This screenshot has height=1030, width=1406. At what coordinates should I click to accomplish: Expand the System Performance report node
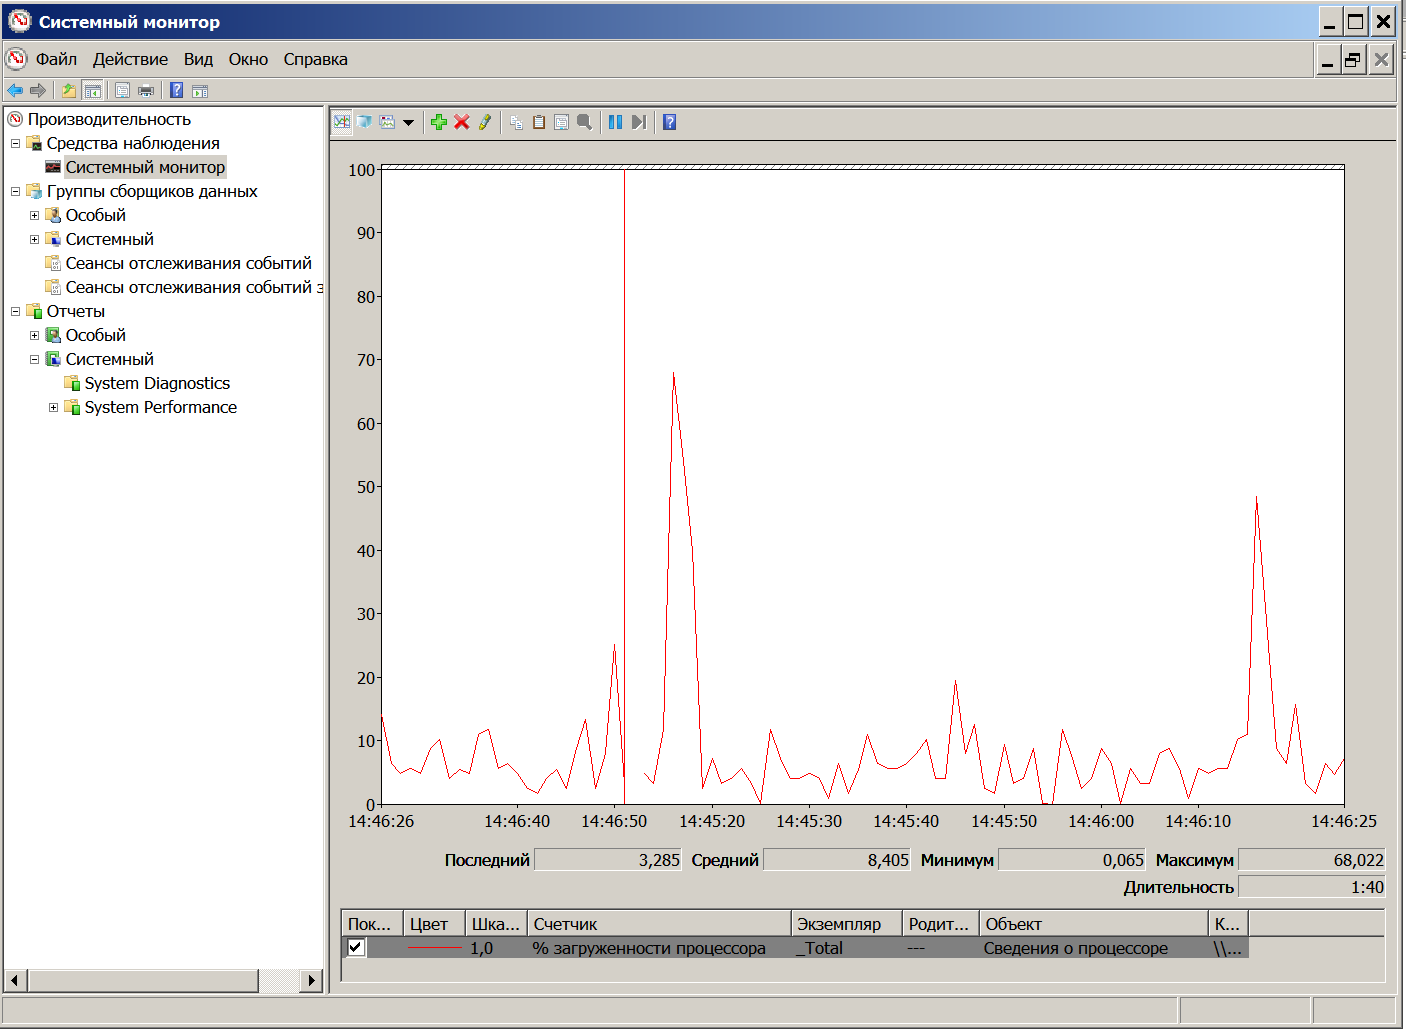point(54,407)
